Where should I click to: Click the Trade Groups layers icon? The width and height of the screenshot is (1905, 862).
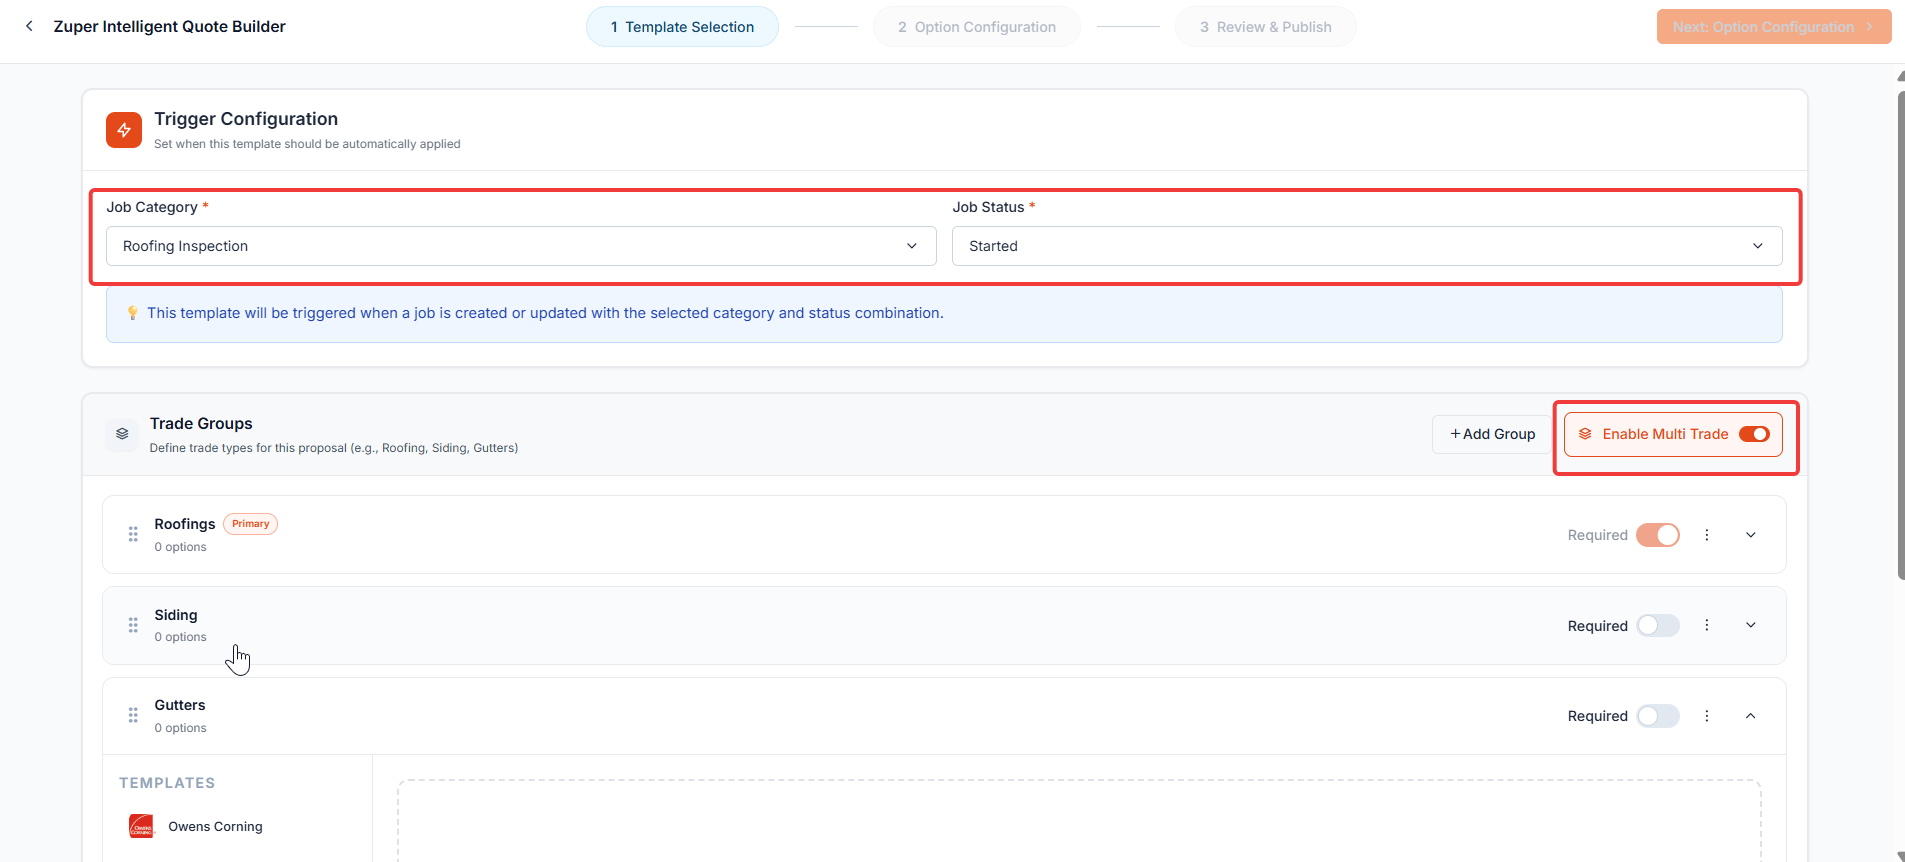tap(122, 434)
